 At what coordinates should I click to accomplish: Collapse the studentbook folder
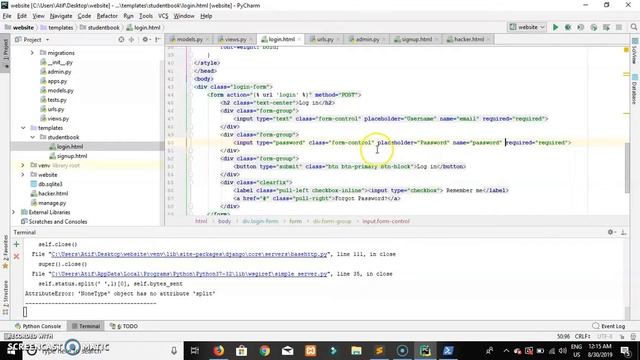coord(33,137)
